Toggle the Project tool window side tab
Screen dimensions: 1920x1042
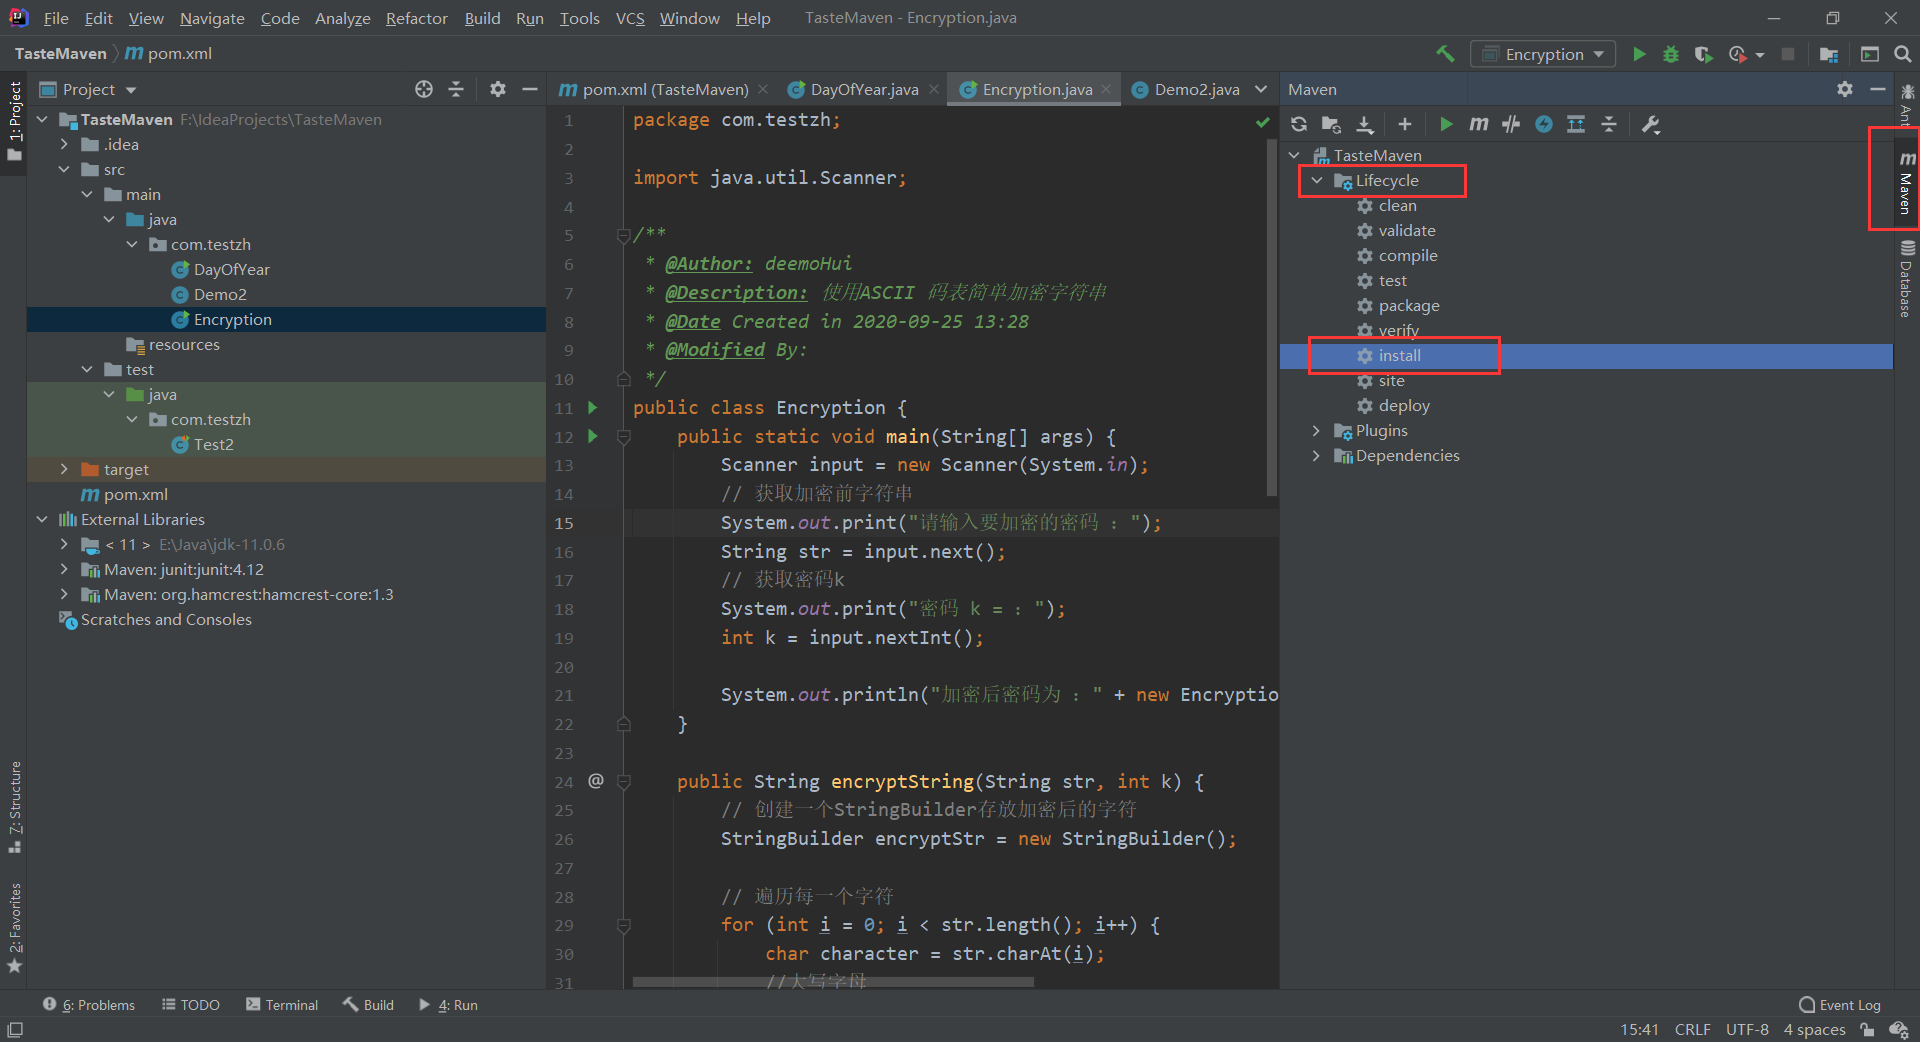coord(14,120)
